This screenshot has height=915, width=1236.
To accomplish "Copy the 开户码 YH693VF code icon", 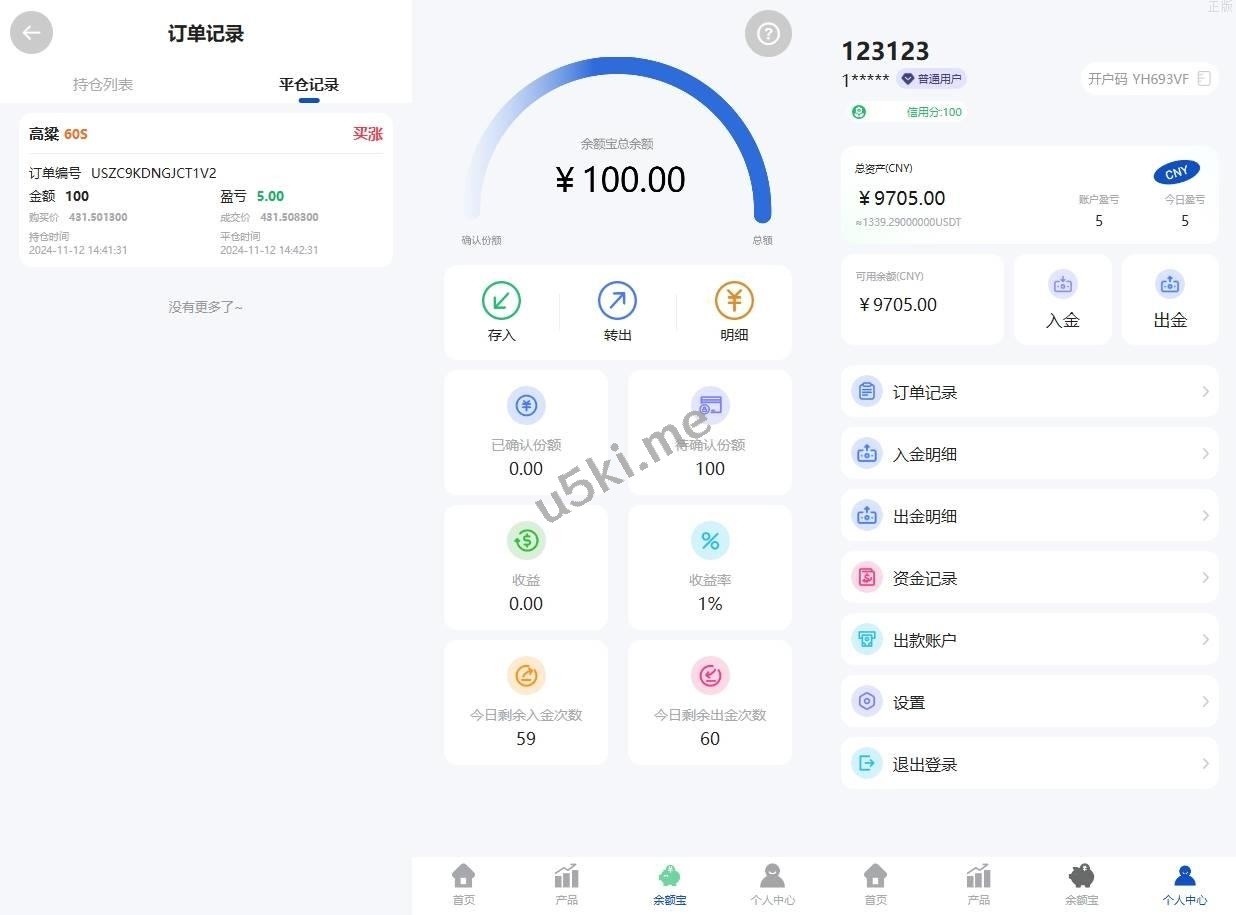I will (1204, 78).
